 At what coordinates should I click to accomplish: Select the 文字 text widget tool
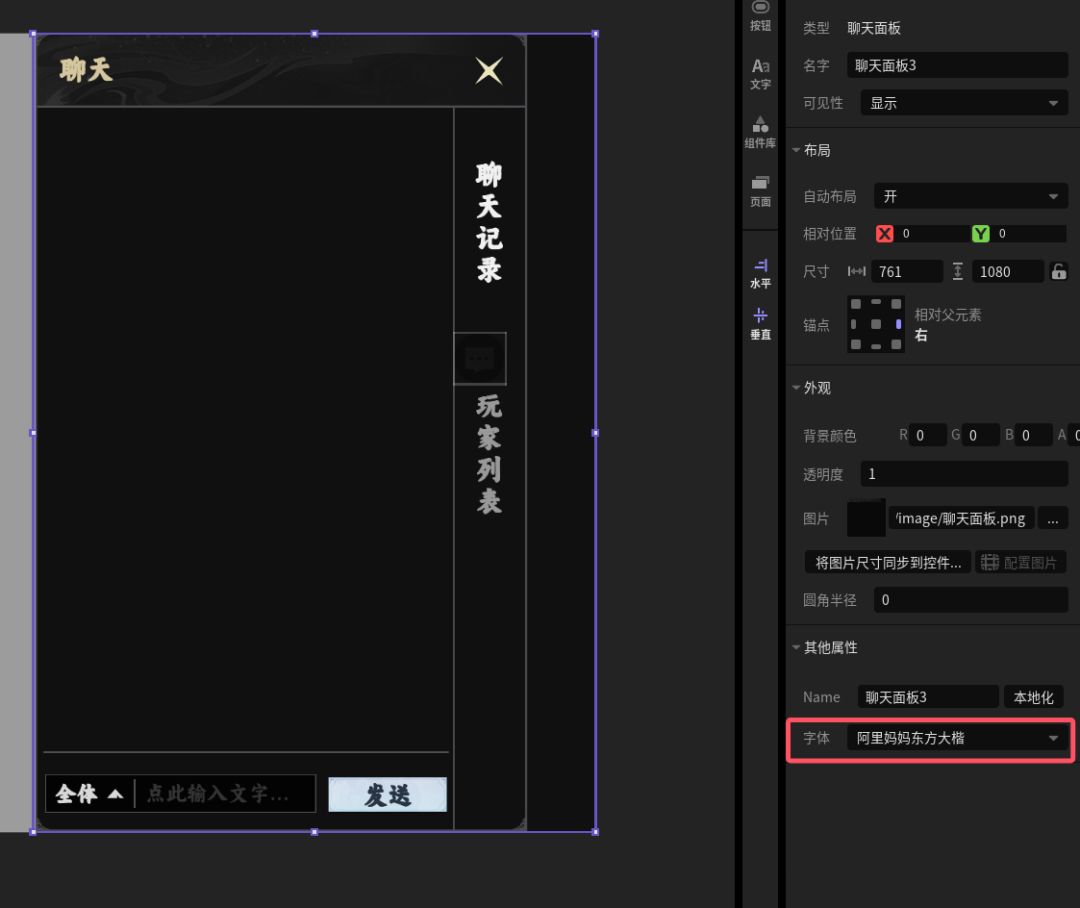coord(760,74)
